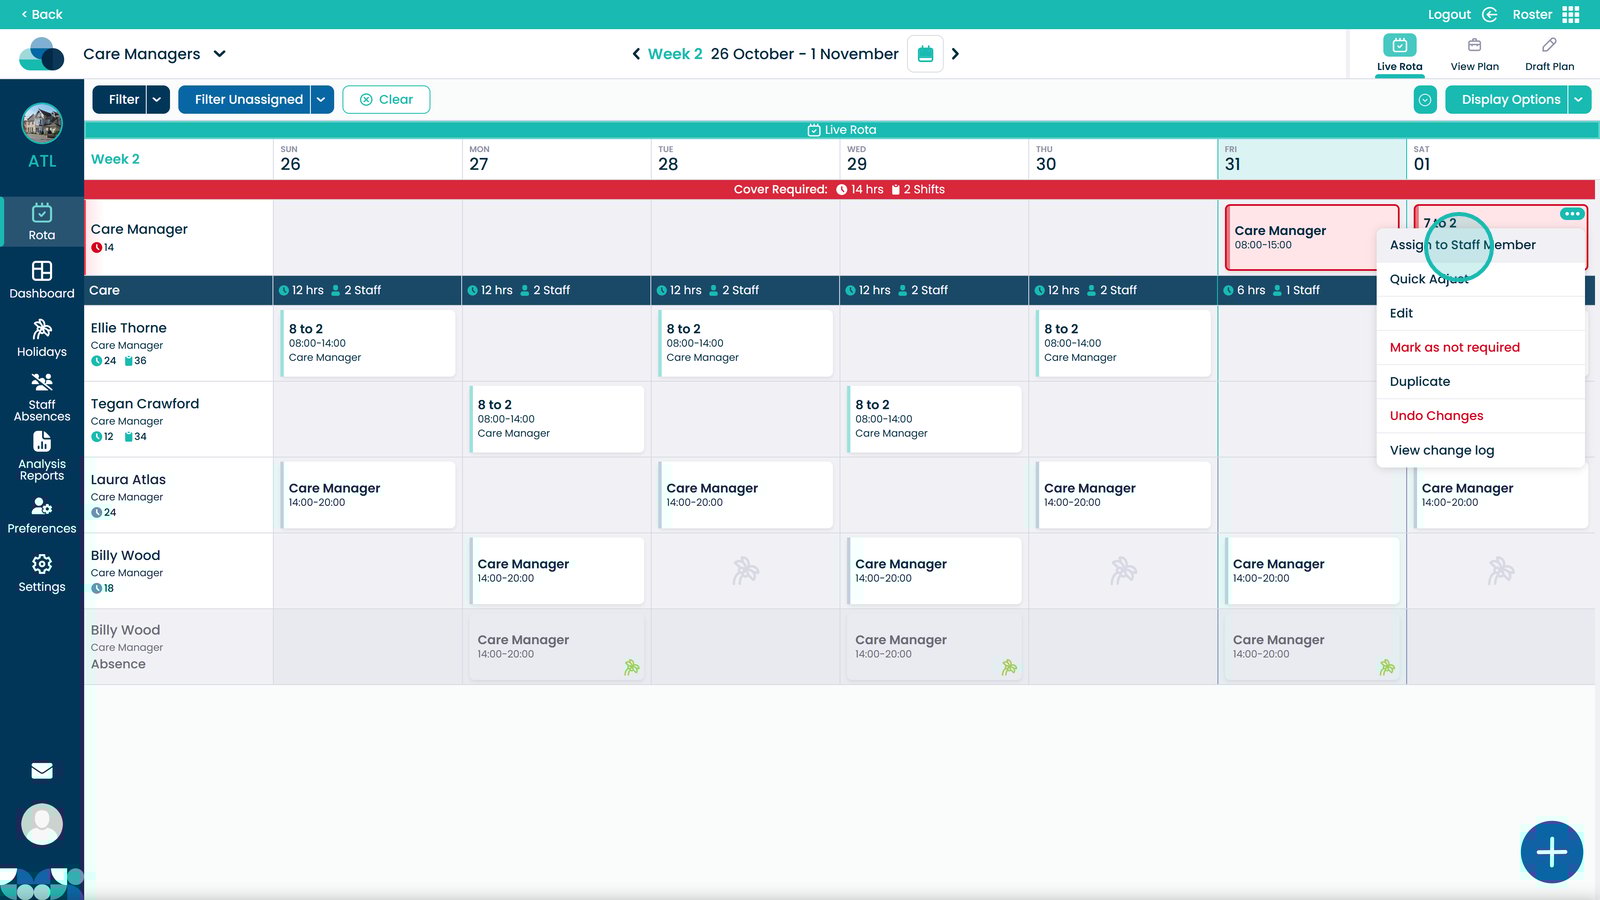Open Dashboard in the sidebar
The image size is (1600, 900).
[x=42, y=280]
